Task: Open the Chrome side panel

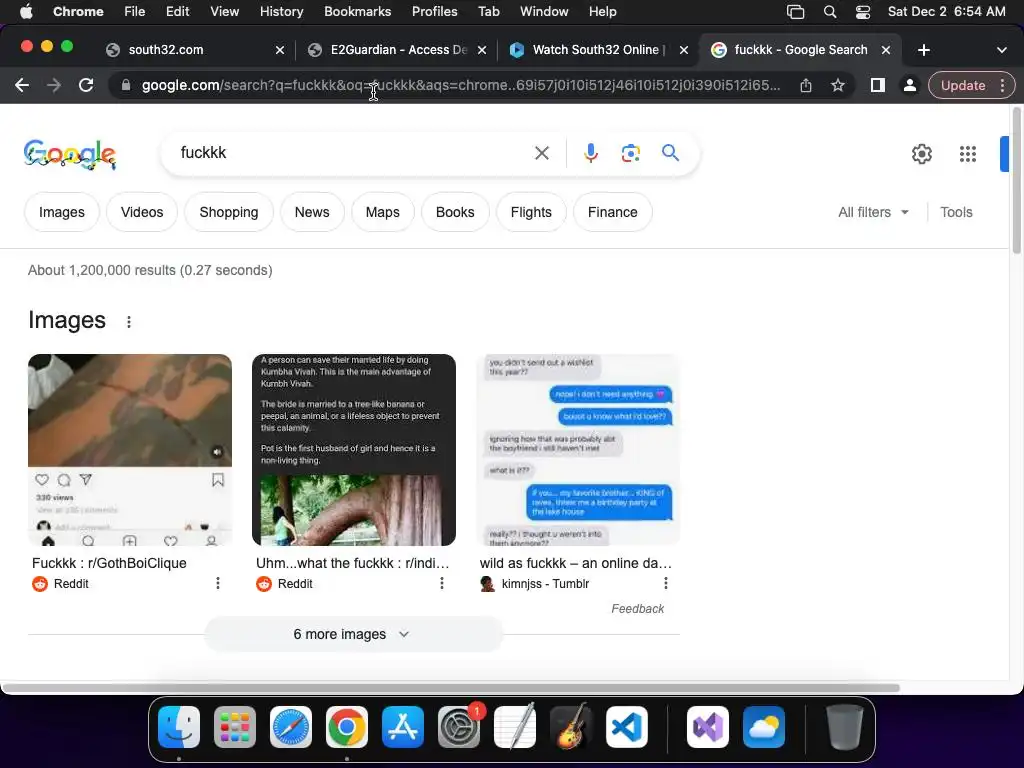Action: point(878,85)
